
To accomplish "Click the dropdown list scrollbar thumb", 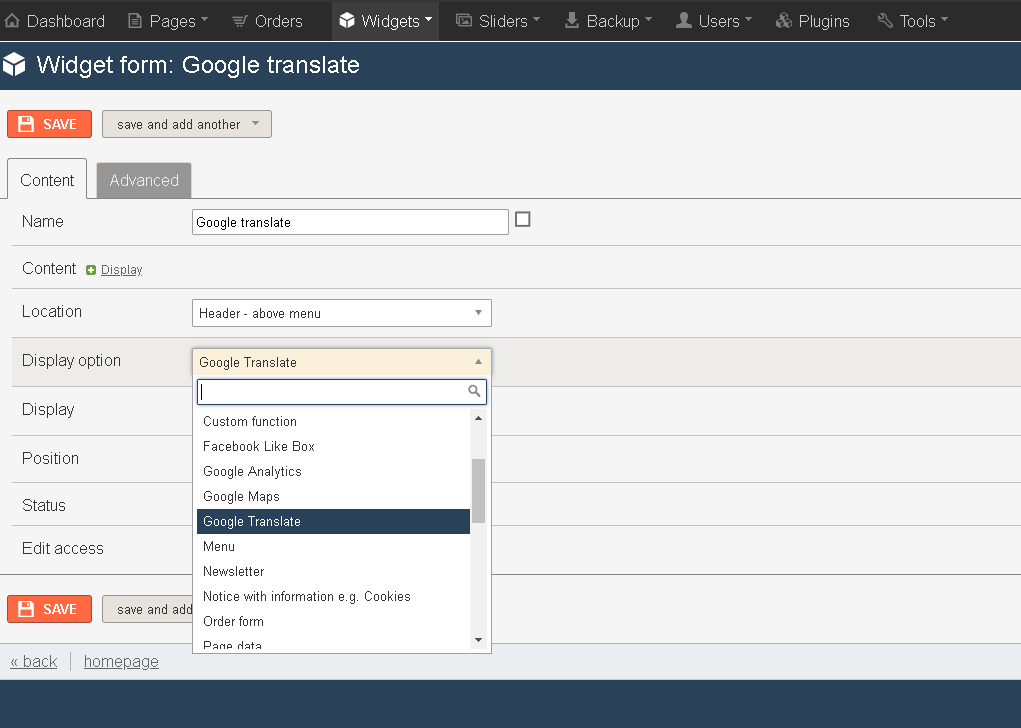I will tap(479, 491).
